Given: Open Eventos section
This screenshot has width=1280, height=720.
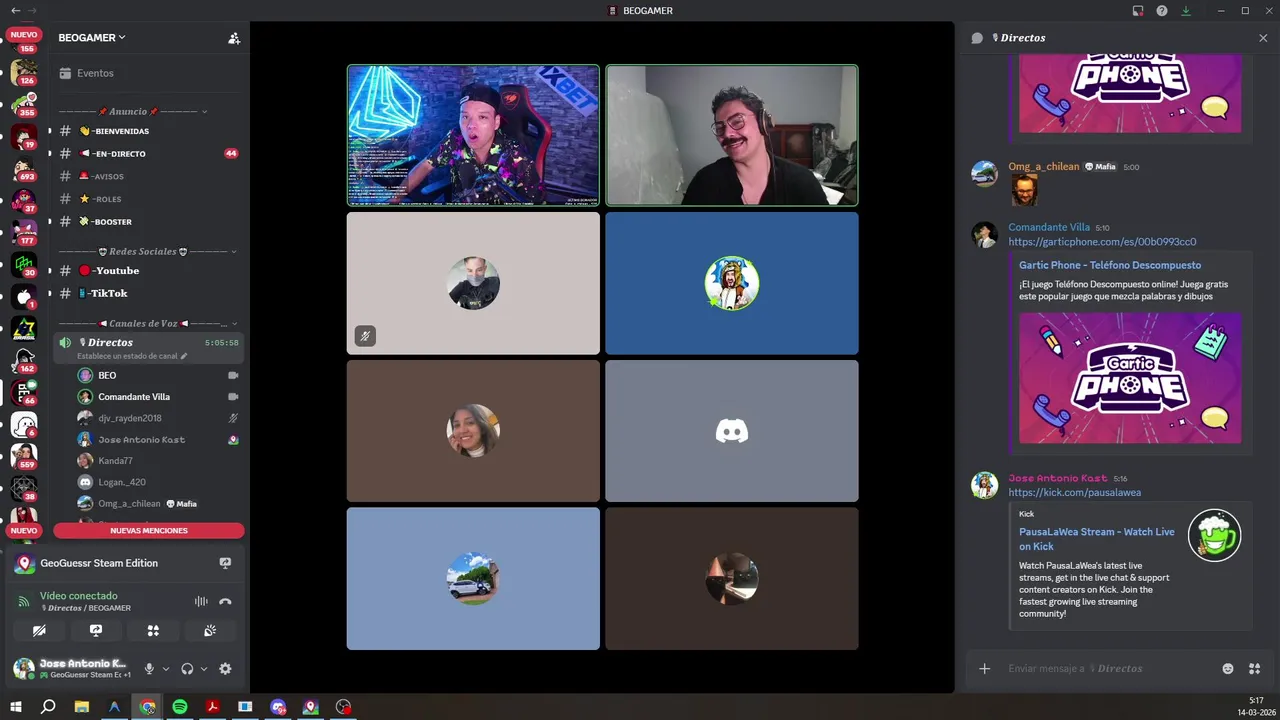Looking at the screenshot, I should [x=148, y=73].
